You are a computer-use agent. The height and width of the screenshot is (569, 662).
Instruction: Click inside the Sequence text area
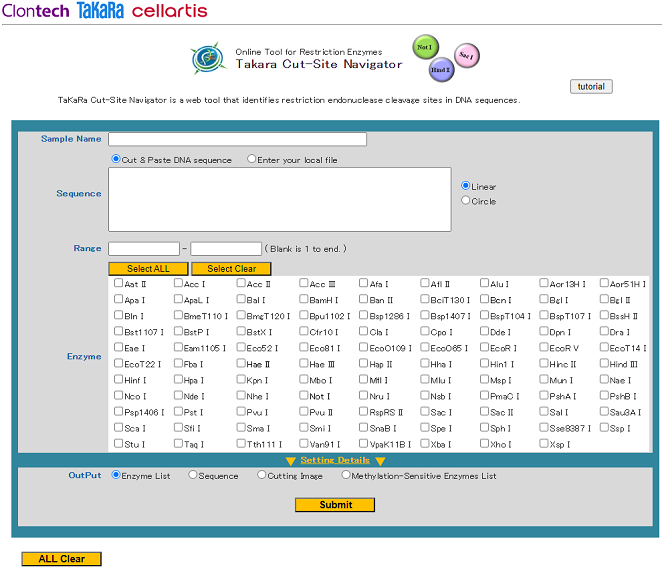279,200
